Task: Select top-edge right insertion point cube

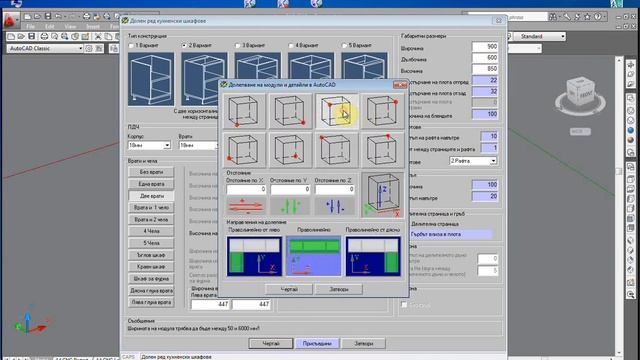Action: pyautogui.click(x=382, y=150)
